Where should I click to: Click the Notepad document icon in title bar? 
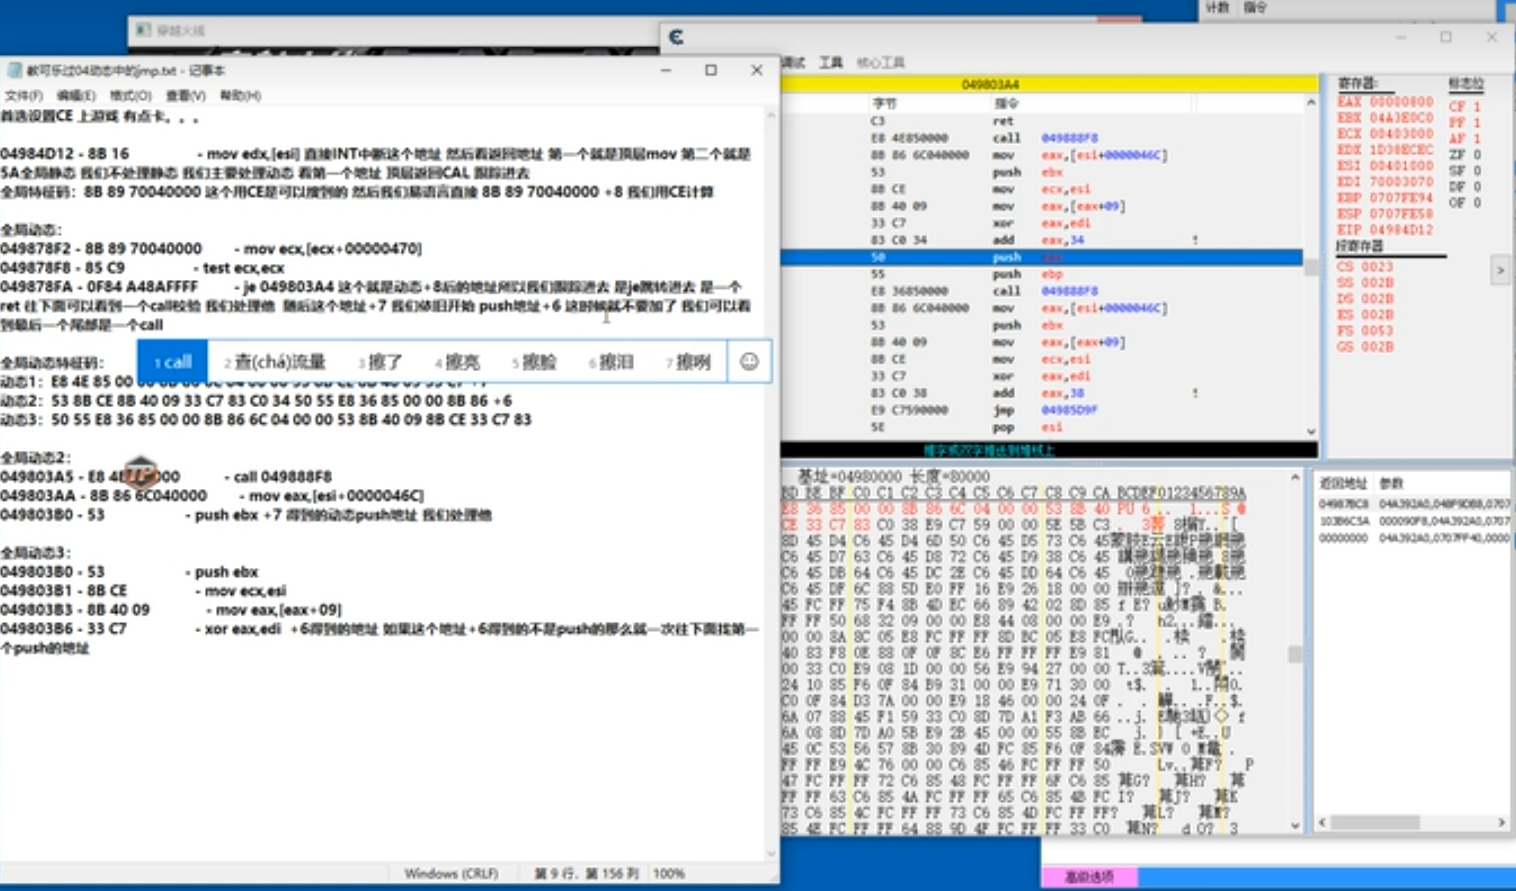14,70
